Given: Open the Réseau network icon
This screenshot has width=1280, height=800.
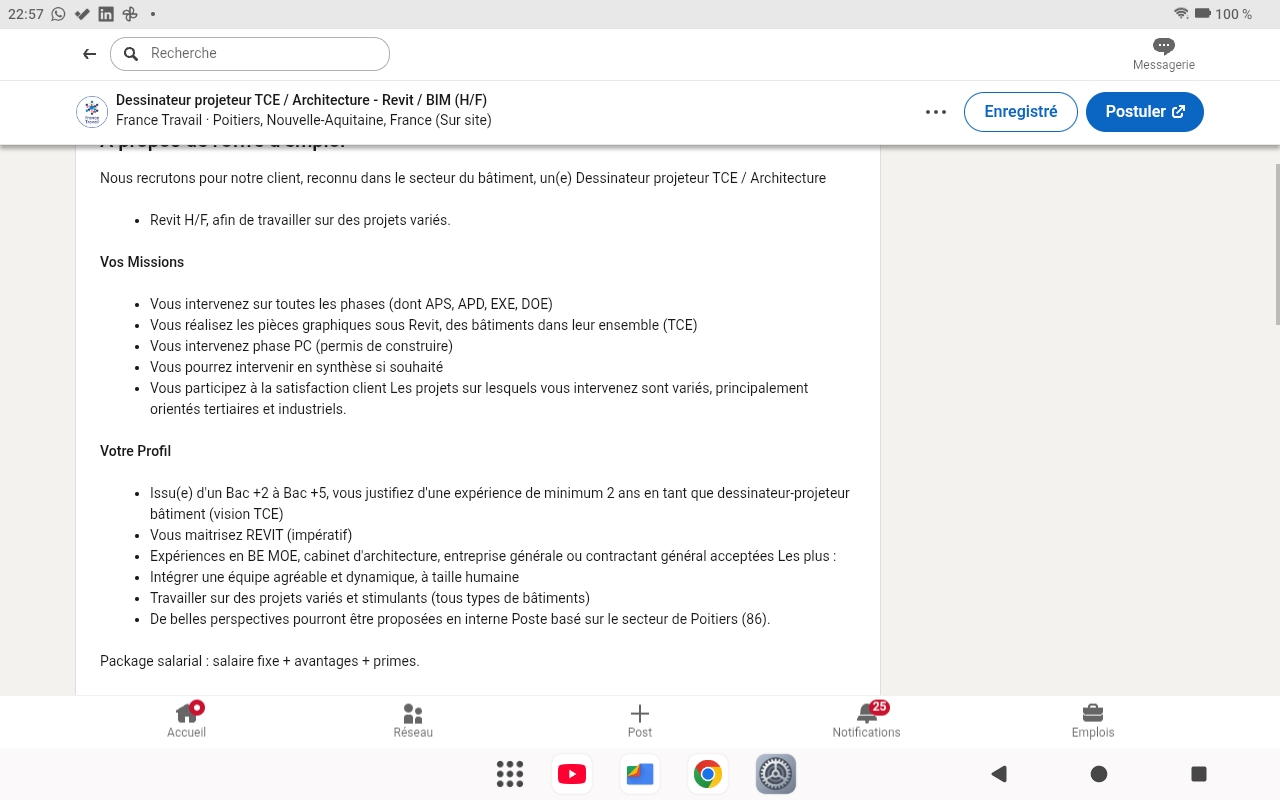Looking at the screenshot, I should (413, 714).
